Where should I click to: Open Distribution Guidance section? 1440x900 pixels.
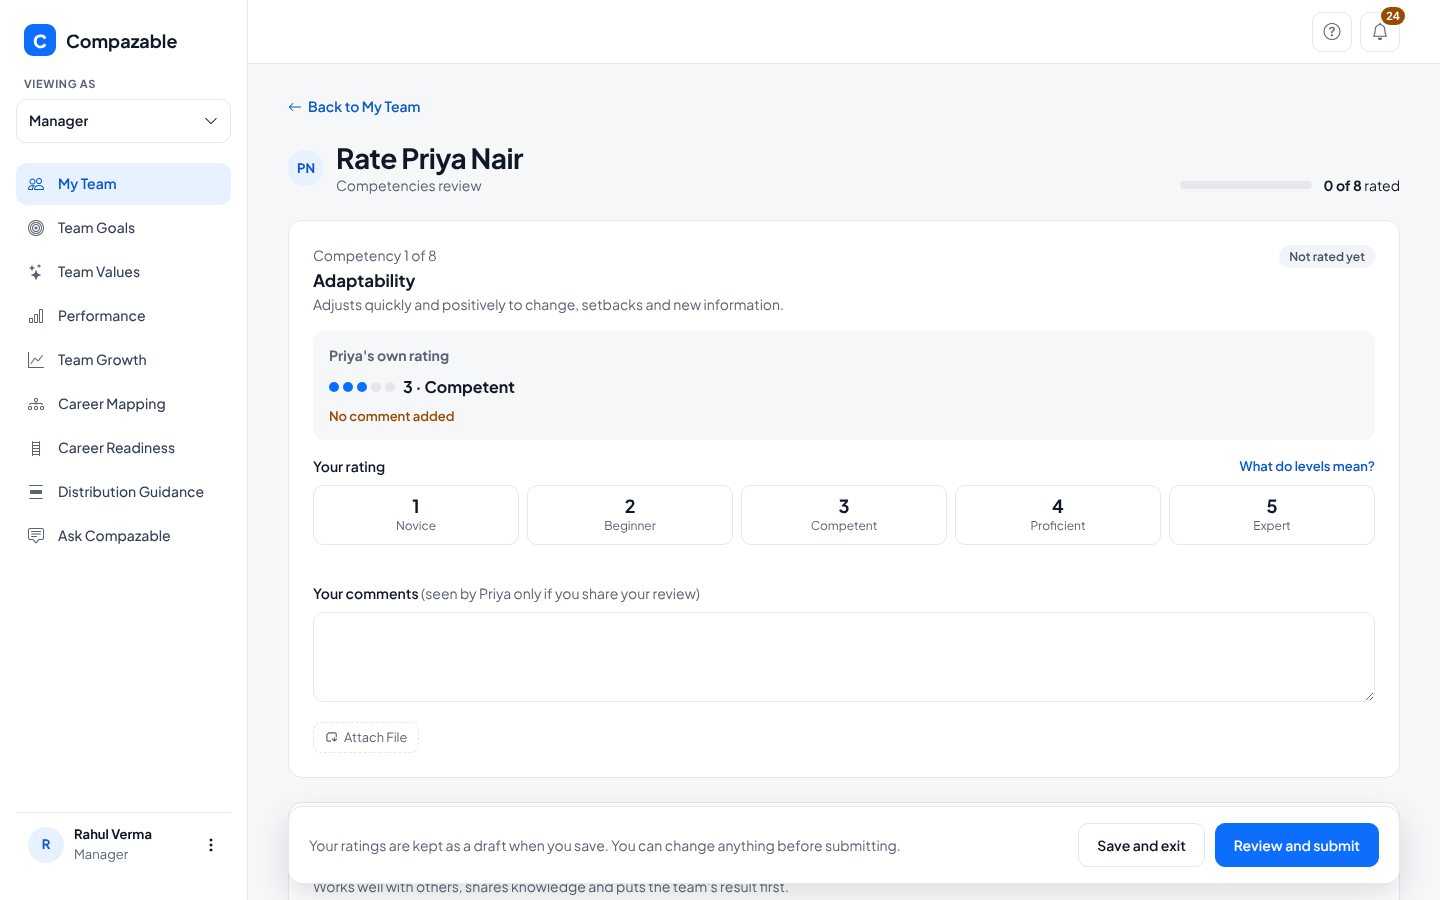pyautogui.click(x=123, y=492)
